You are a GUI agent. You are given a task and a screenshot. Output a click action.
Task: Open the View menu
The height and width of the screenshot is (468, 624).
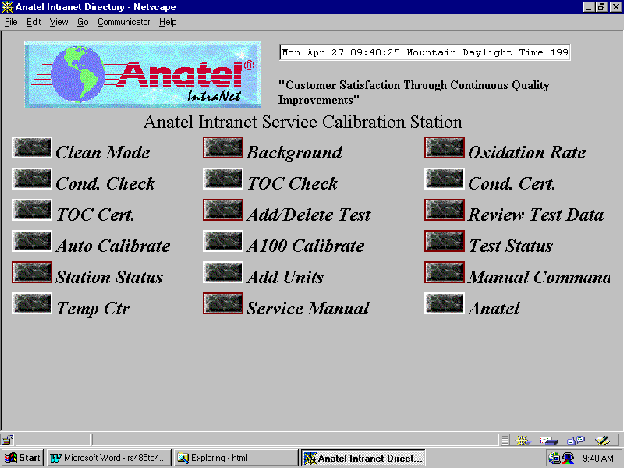[x=59, y=22]
